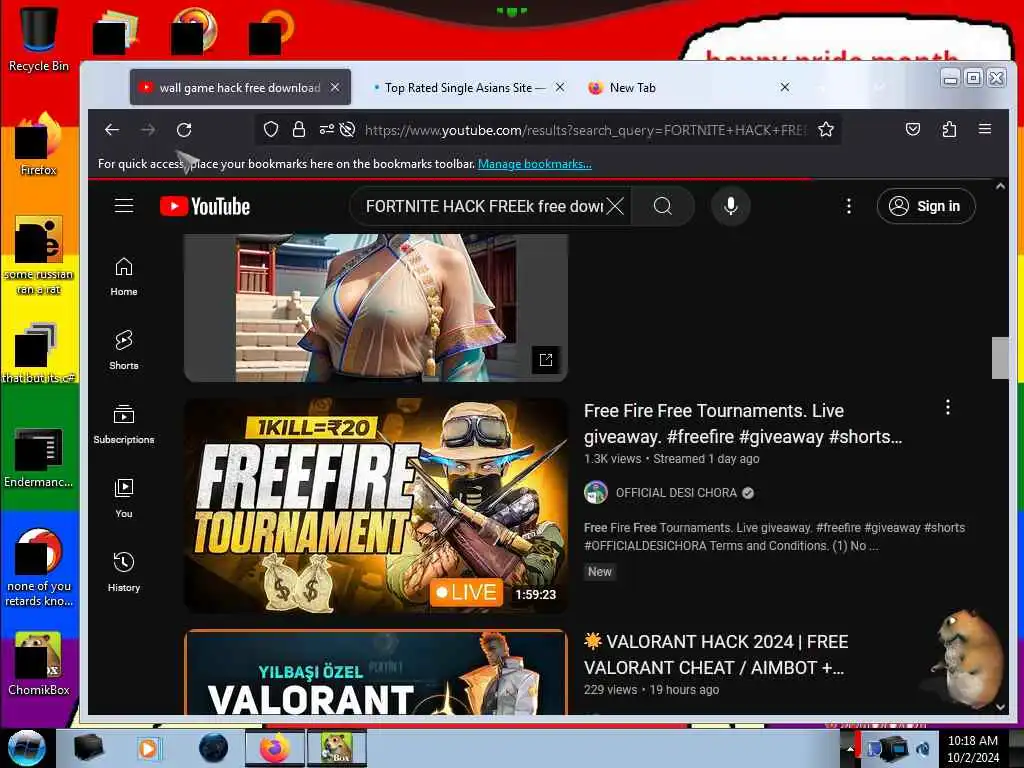Select the Endermanc... desktop icon
This screenshot has height=768, width=1024.
(38, 457)
